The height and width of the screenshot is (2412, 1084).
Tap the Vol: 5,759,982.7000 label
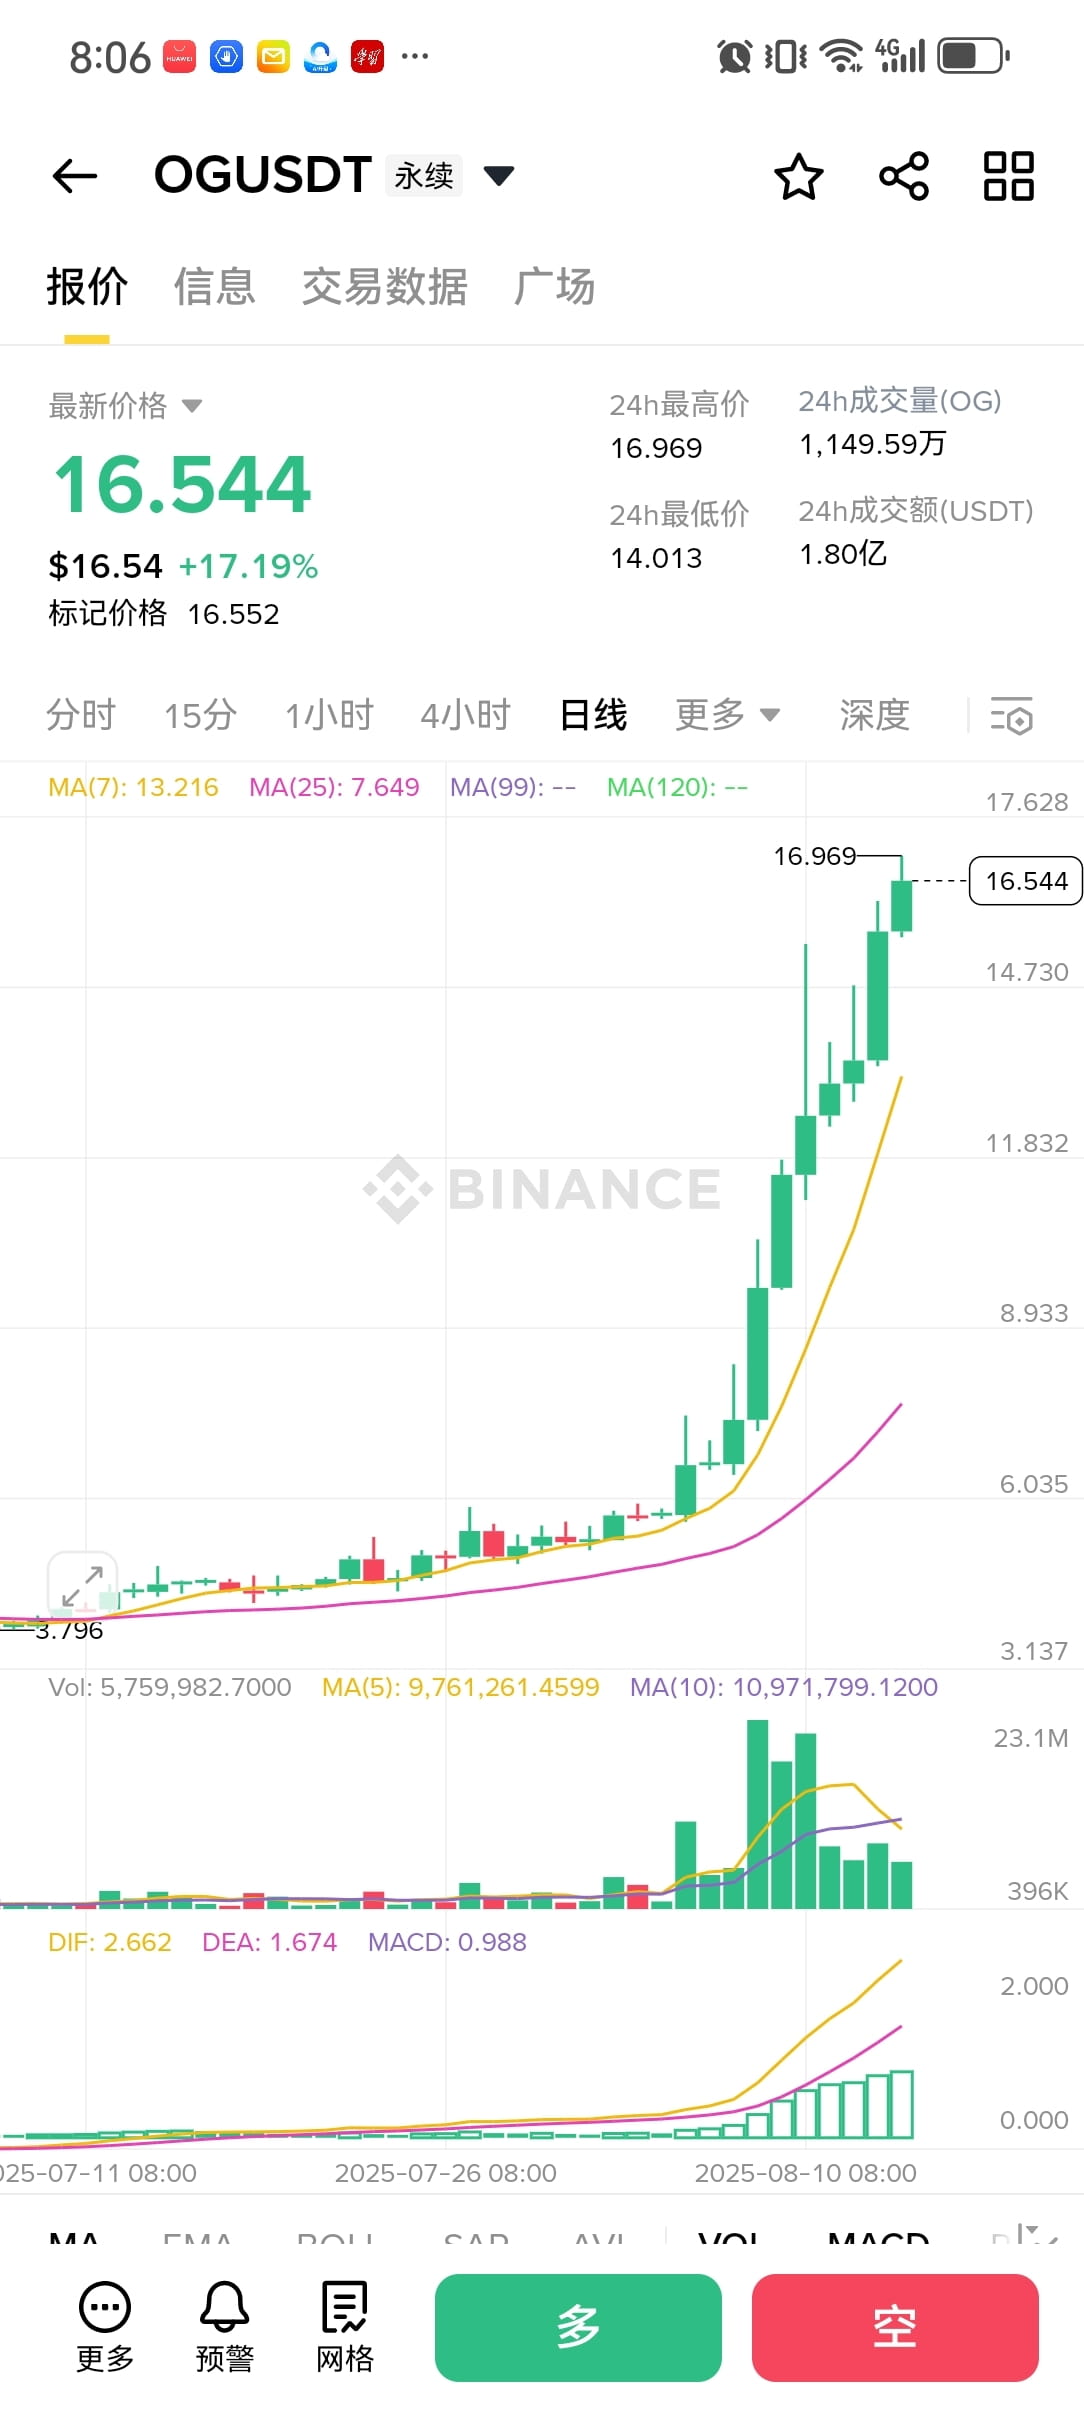[170, 1687]
